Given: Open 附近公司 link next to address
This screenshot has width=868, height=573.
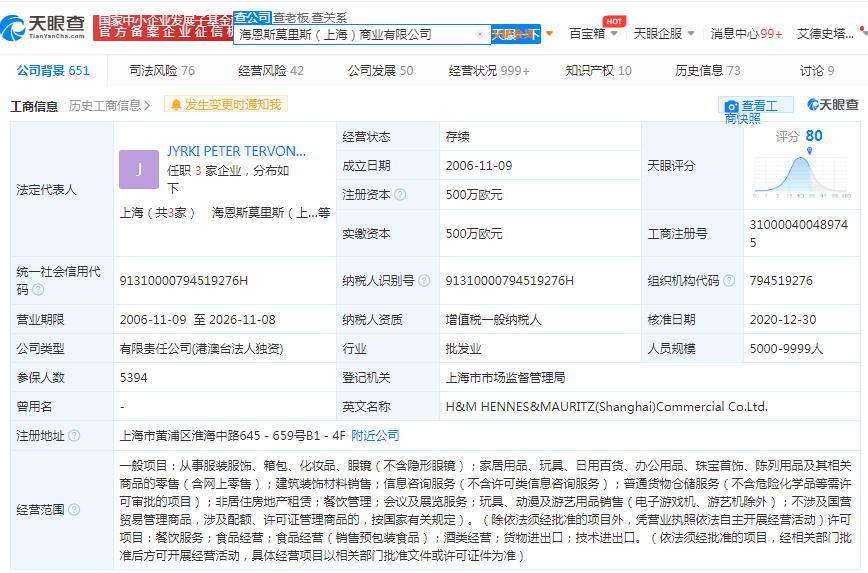Looking at the screenshot, I should click(375, 436).
